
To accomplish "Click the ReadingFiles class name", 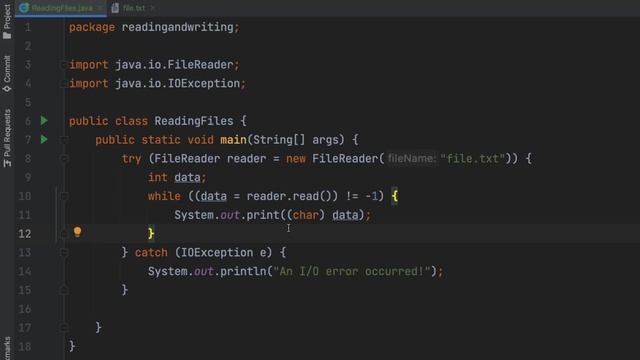I will pyautogui.click(x=194, y=121).
